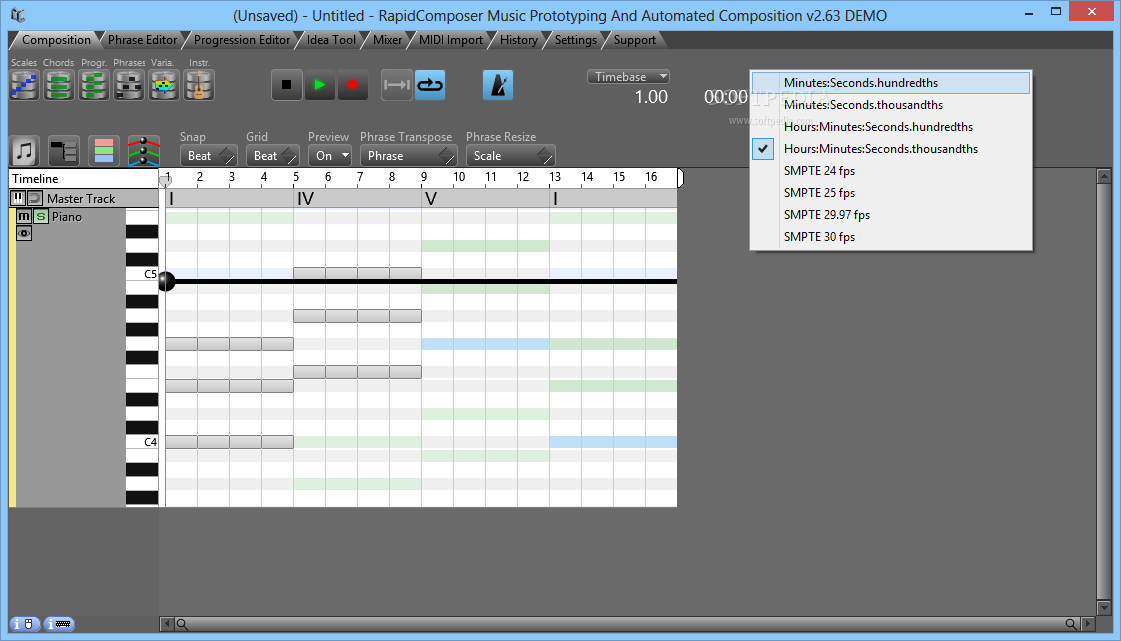The width and height of the screenshot is (1121, 641).
Task: Select the music note view button
Action: coord(25,151)
